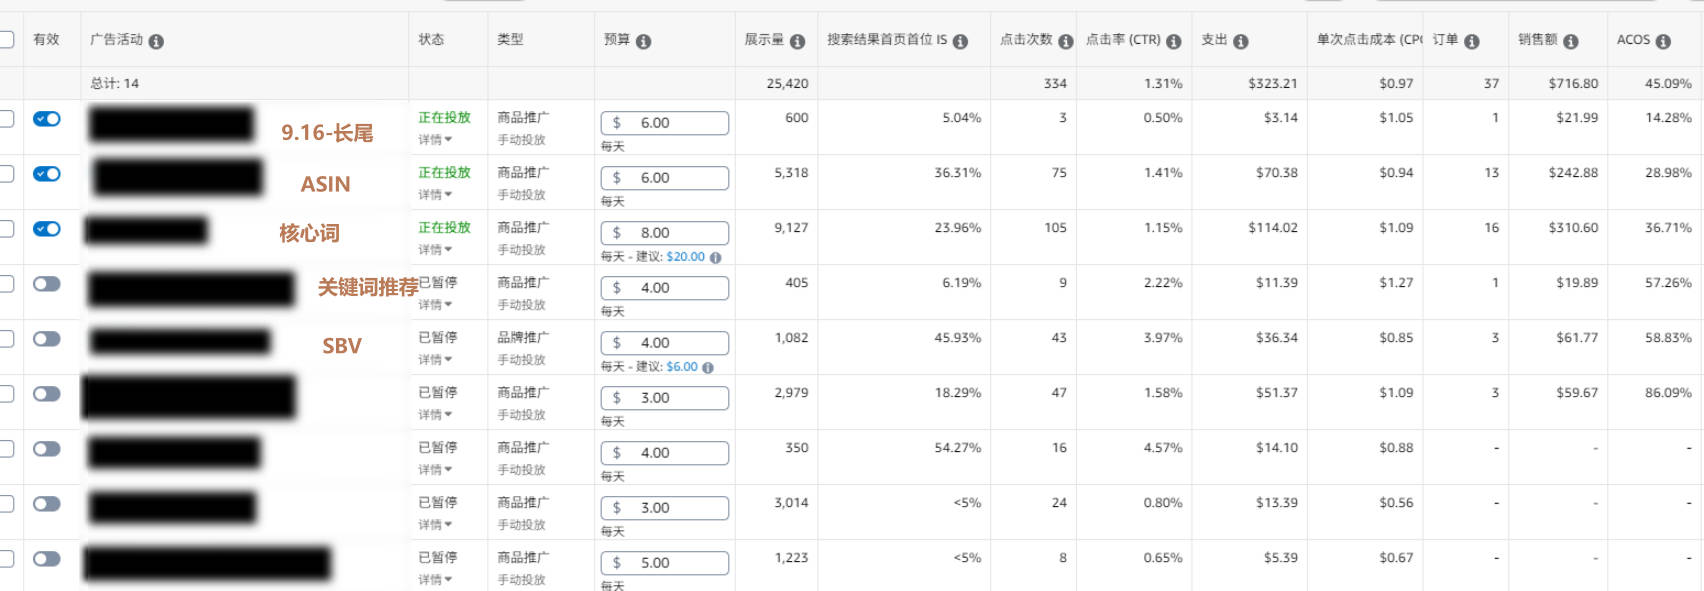Show info for 点击率 (CTR) column
The width and height of the screenshot is (1704, 591).
(x=1174, y=41)
